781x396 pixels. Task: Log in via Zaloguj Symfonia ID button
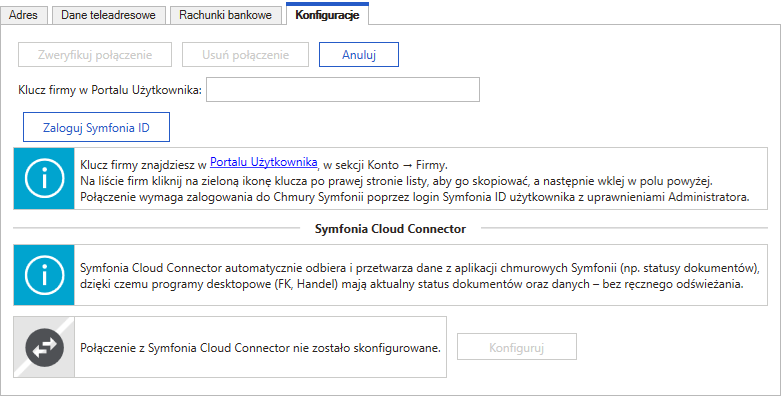[97, 128]
